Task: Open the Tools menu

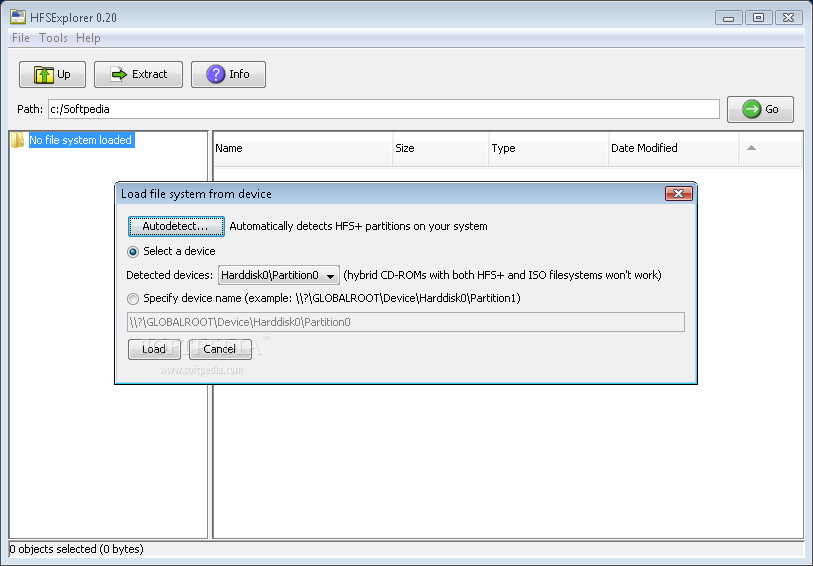Action: [53, 38]
